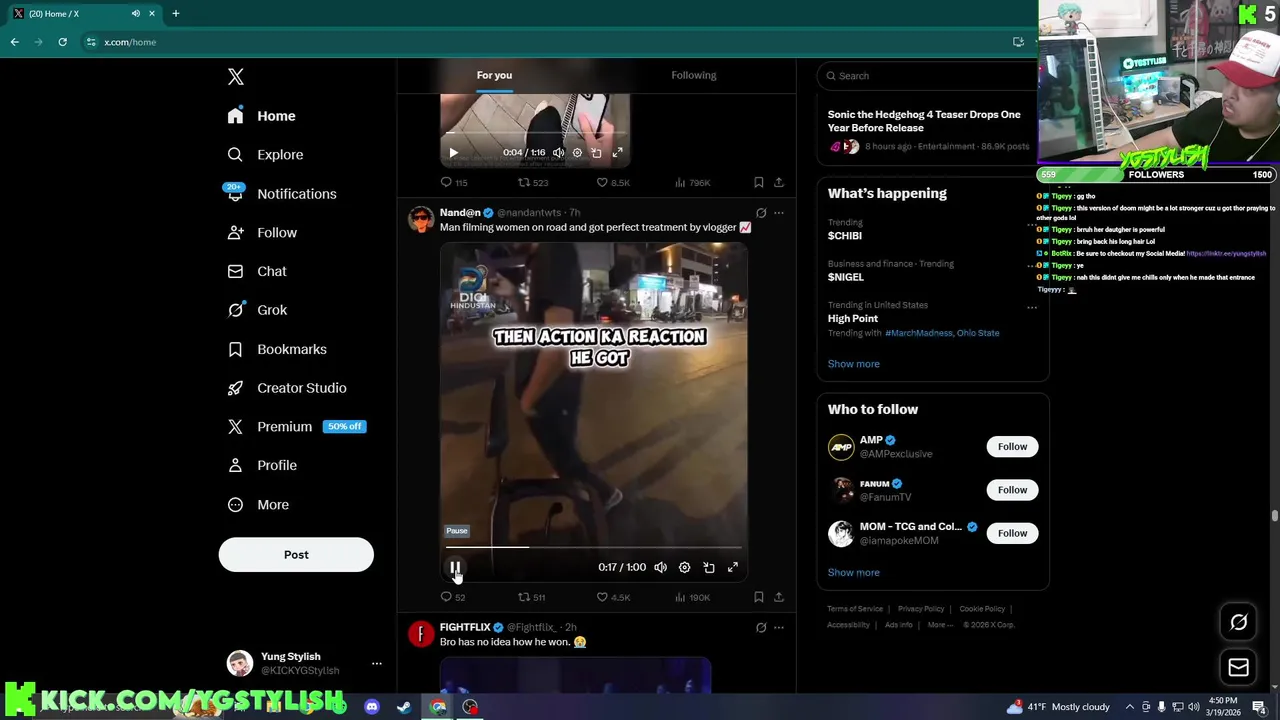Like the post with 8.5K likes

click(x=613, y=182)
